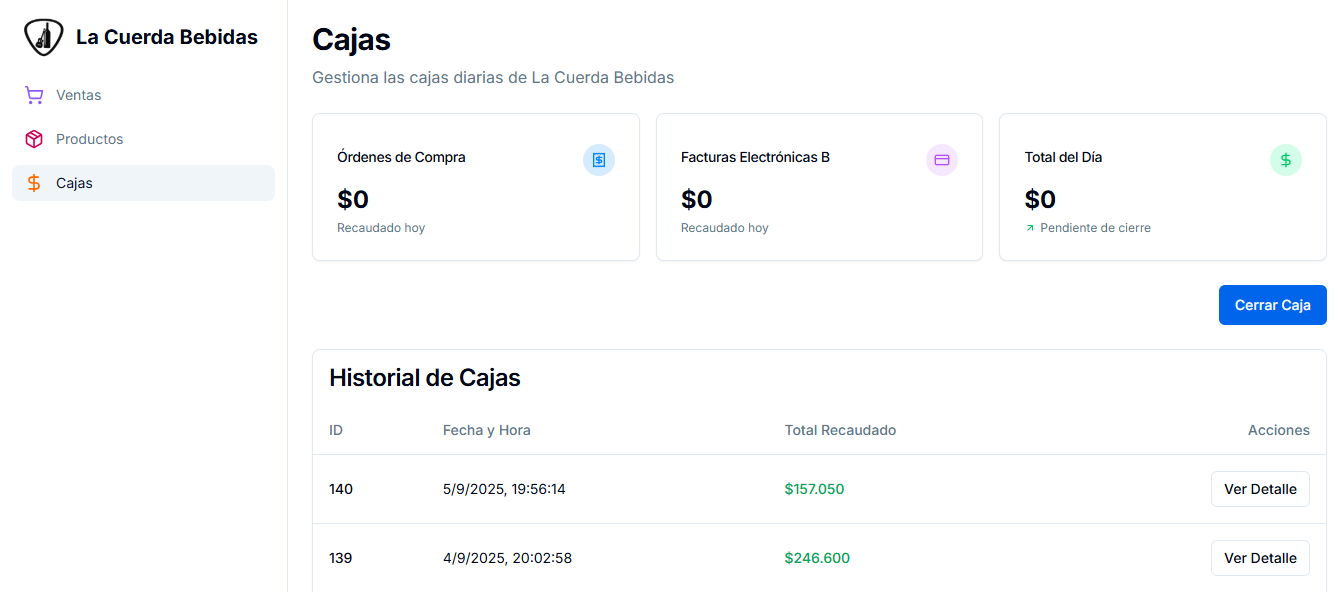Click the $0 total on Órdenes de Compra card
Viewport: 1339px width, 592px height.
click(352, 199)
